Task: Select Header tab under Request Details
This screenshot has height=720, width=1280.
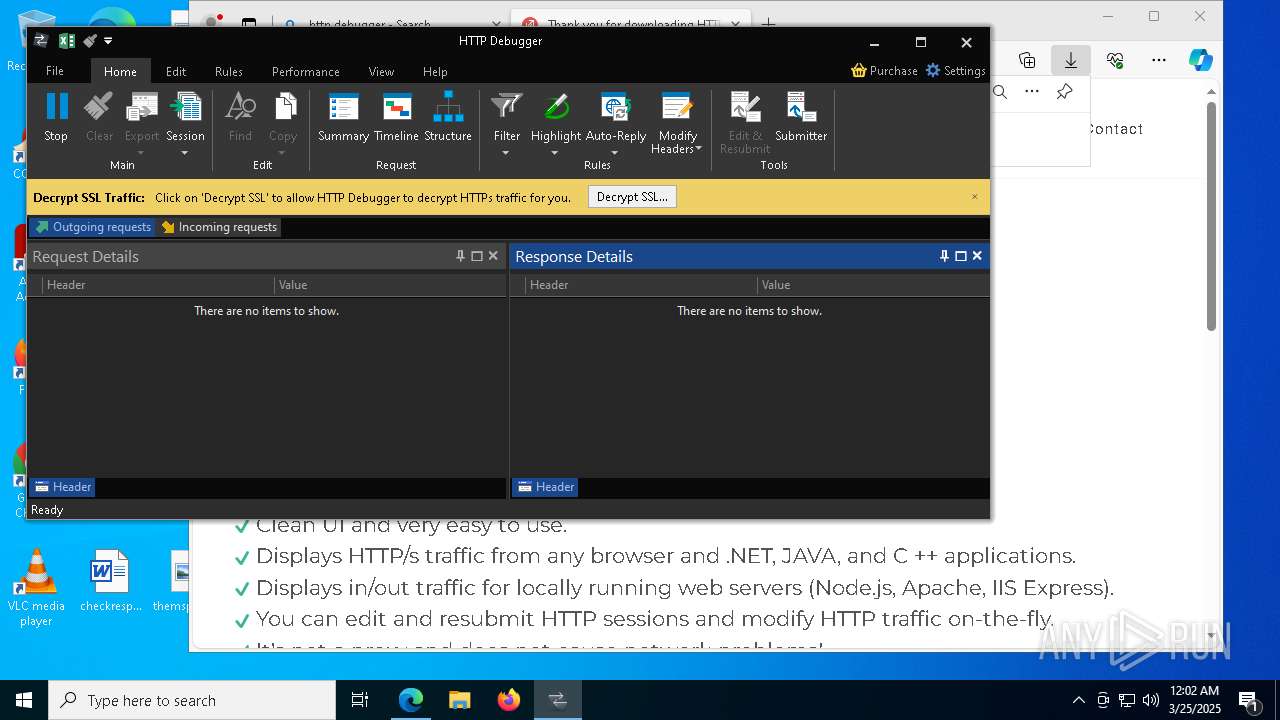Action: click(62, 487)
